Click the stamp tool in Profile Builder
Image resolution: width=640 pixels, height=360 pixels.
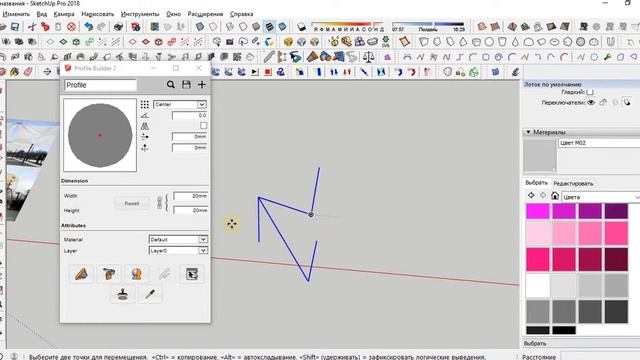(x=122, y=294)
